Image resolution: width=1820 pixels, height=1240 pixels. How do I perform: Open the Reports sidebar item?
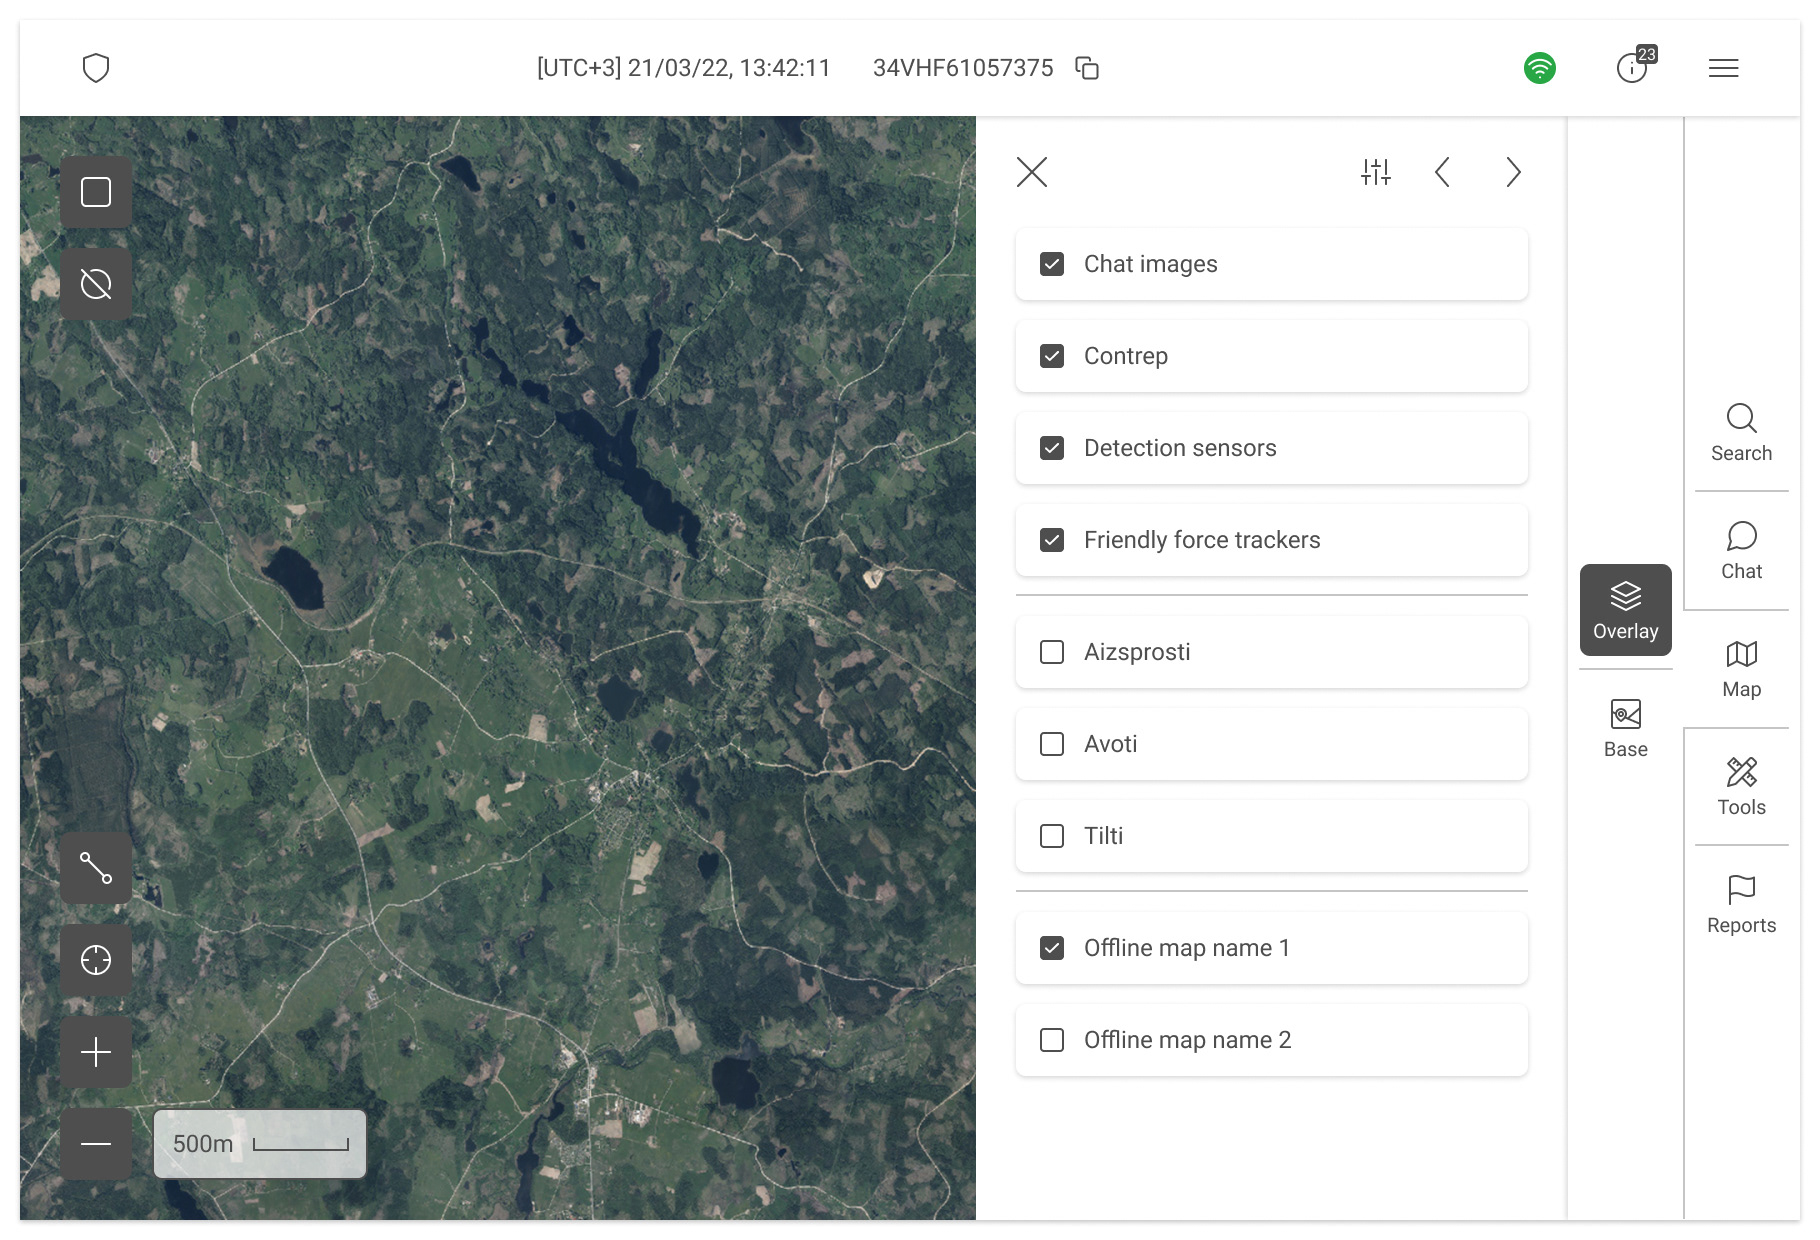coord(1741,905)
